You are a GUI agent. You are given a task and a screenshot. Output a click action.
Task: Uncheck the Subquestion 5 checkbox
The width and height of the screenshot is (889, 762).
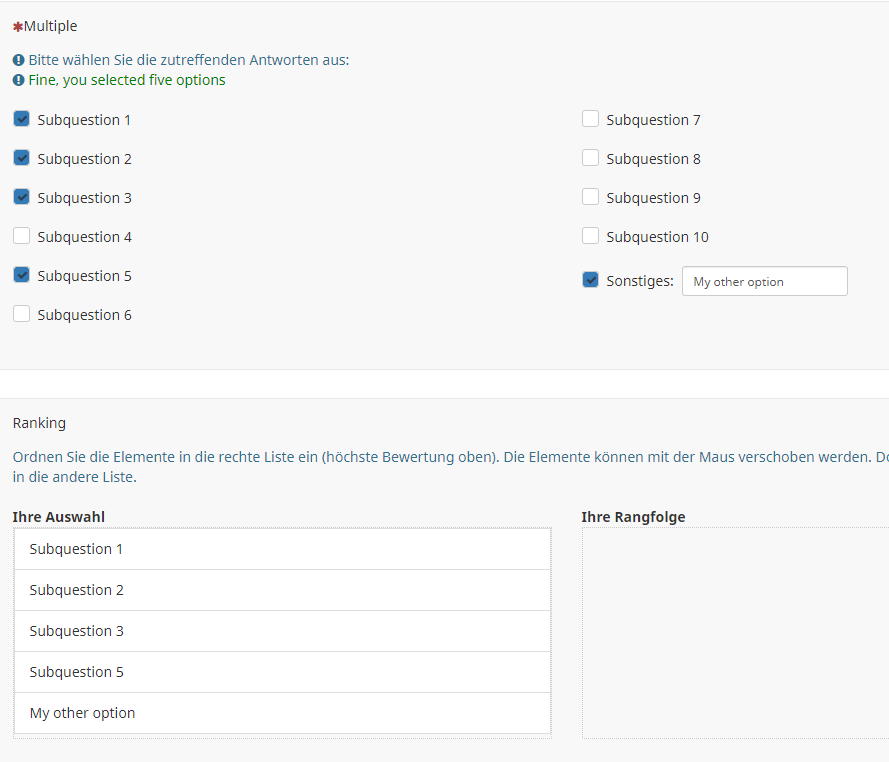point(21,275)
